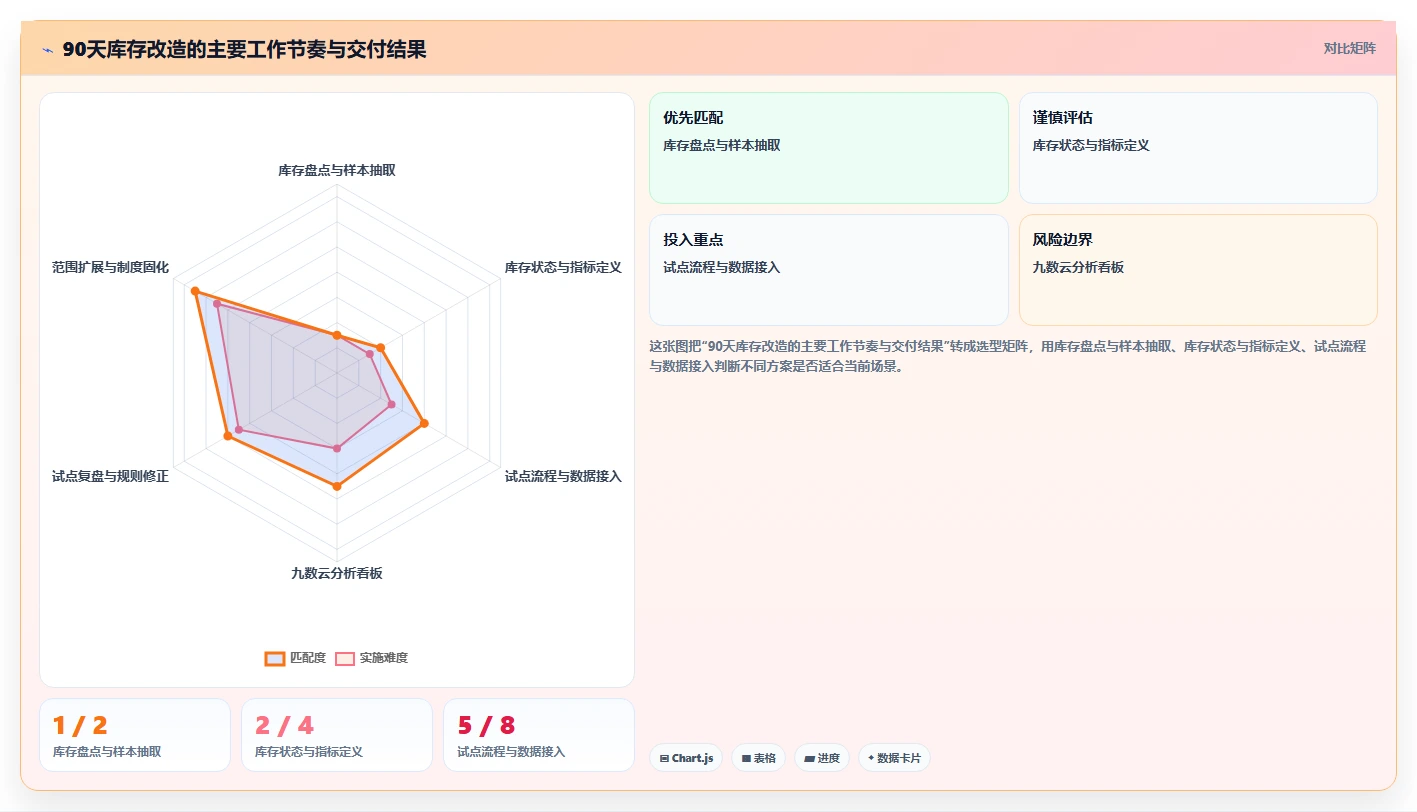
Task: Click the 对比矩阵 label in the header
Action: tap(1349, 48)
